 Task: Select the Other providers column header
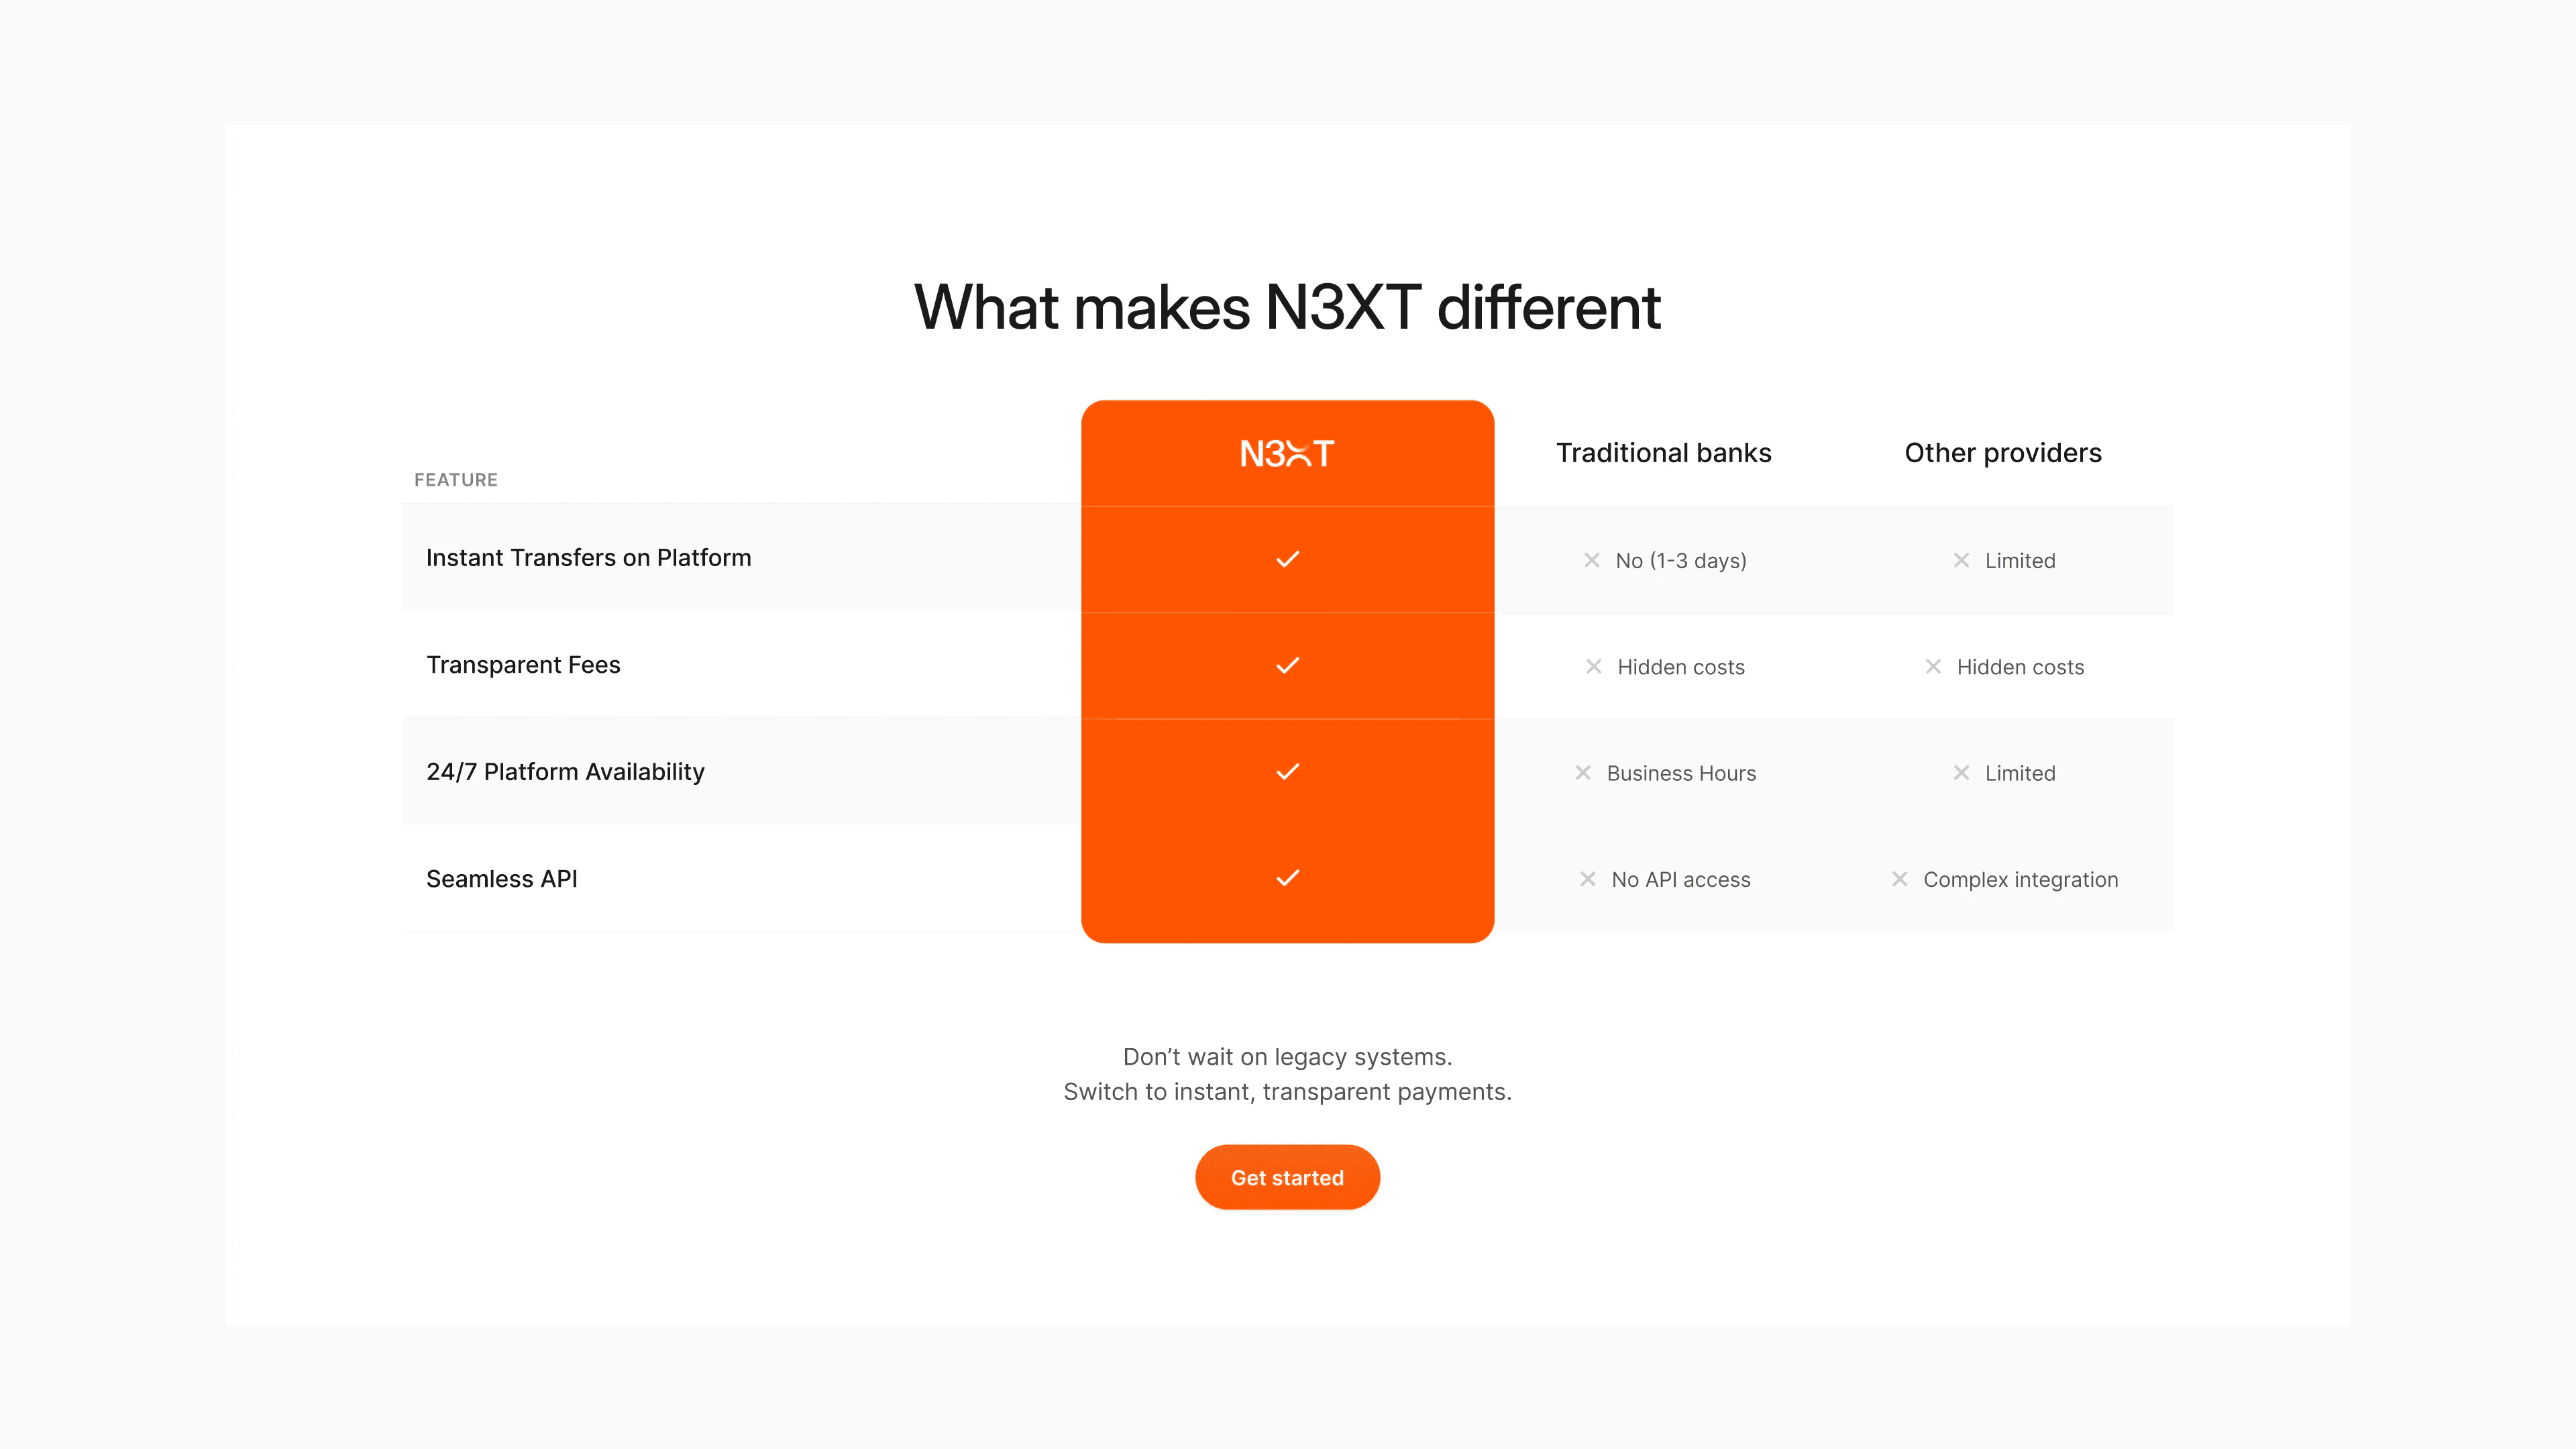2003,453
